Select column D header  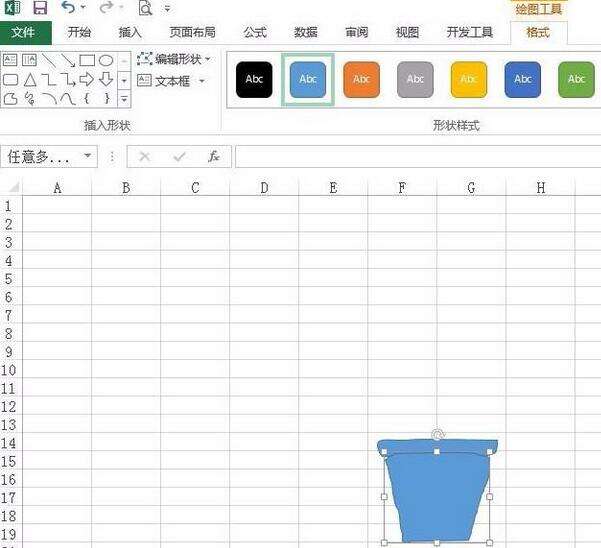264,188
